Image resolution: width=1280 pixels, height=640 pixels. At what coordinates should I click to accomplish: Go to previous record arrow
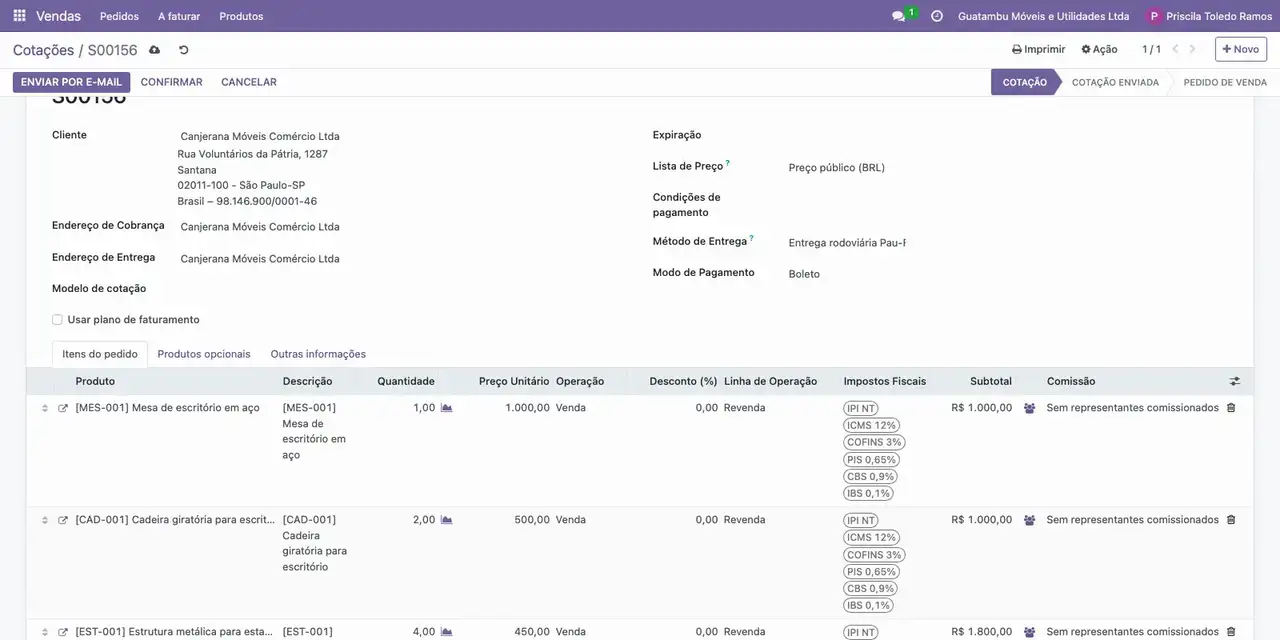point(1176,49)
